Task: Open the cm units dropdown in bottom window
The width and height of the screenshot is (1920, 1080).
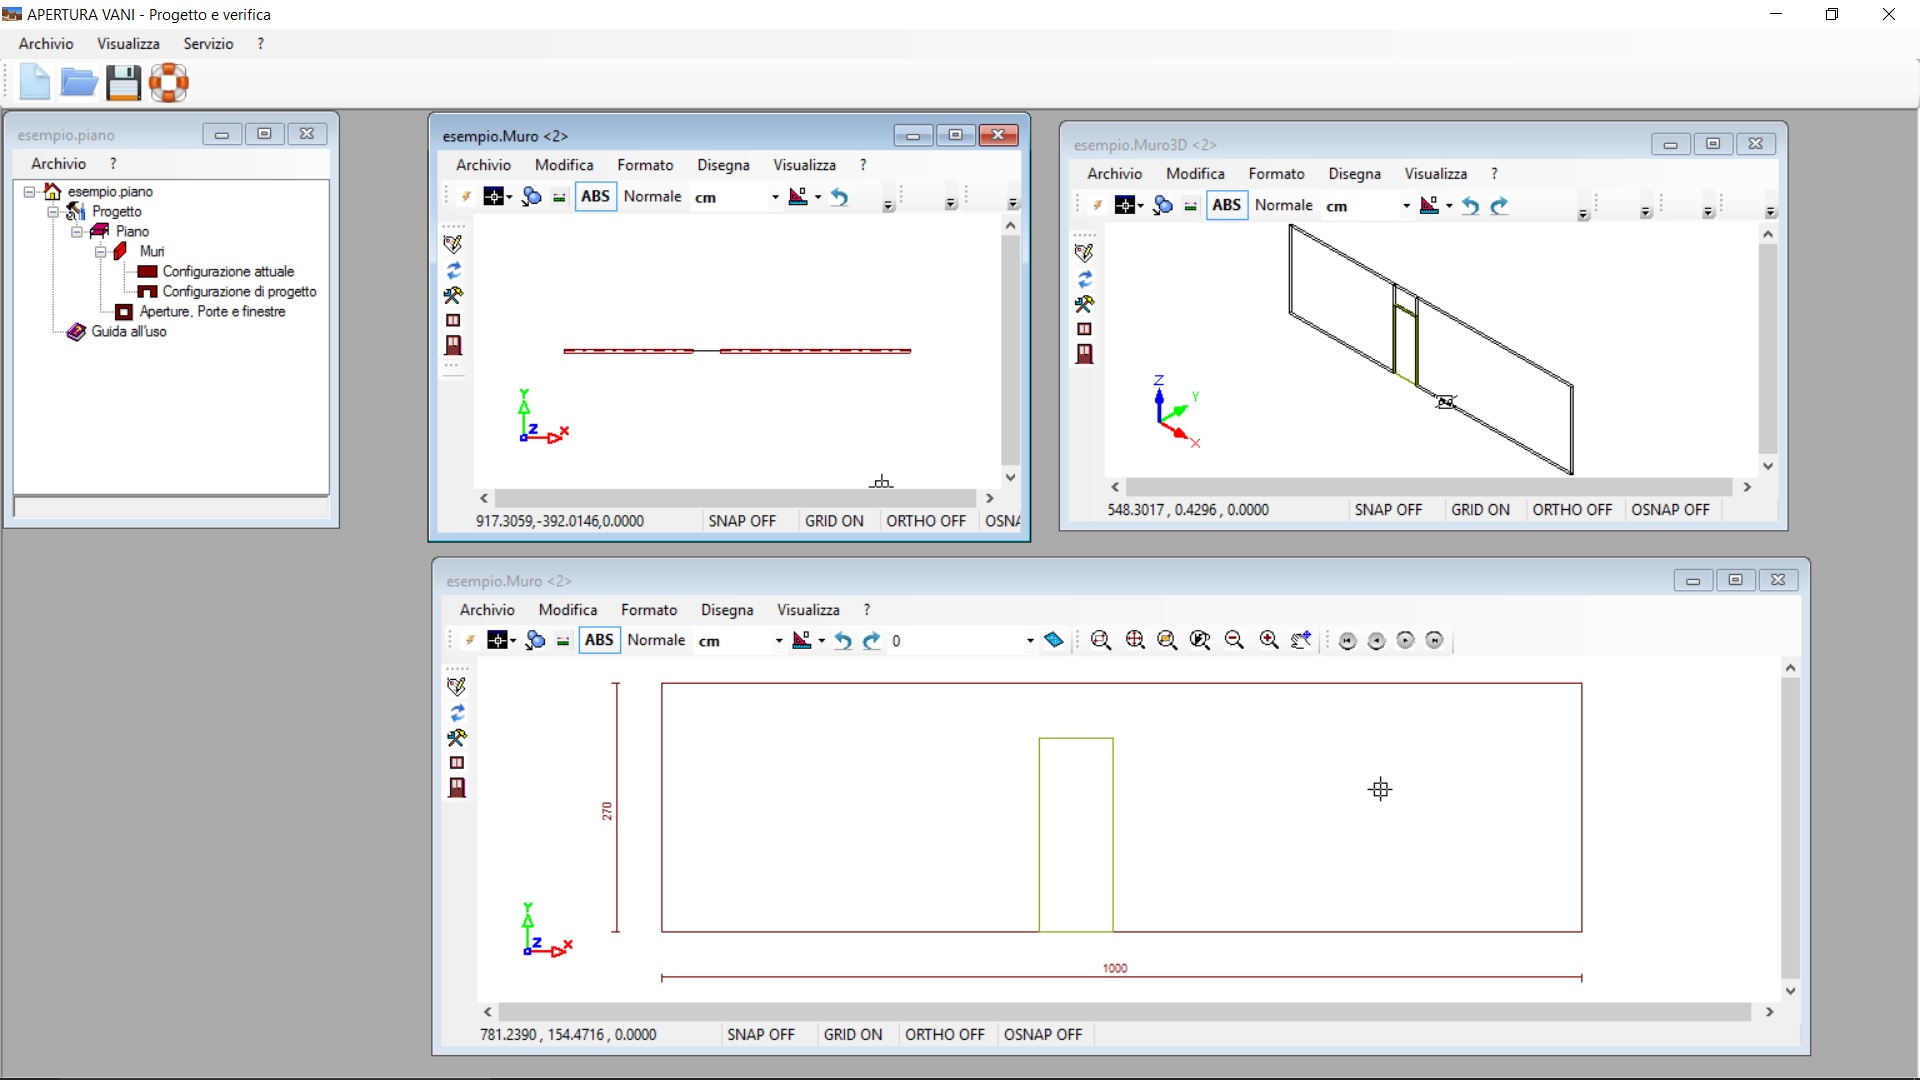Action: pos(740,641)
